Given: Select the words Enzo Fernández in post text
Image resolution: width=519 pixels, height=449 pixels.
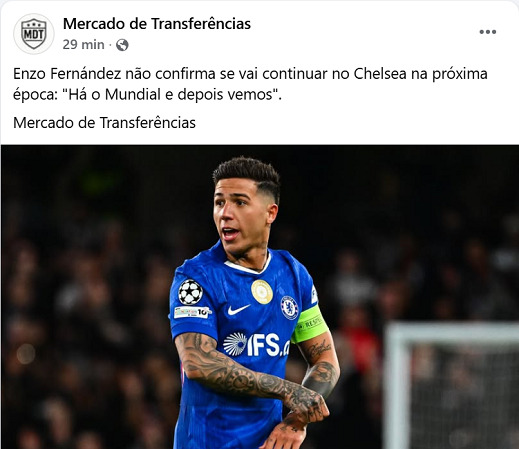Looking at the screenshot, I should point(67,74).
